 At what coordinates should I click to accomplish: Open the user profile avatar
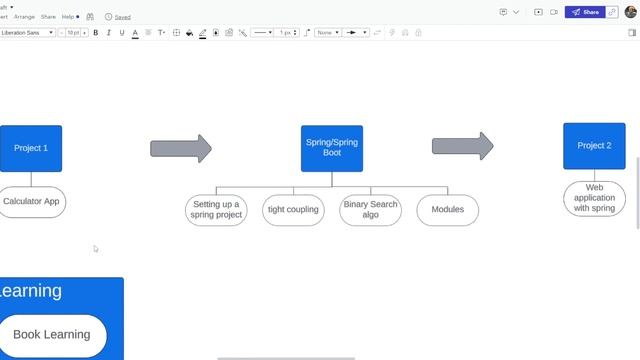click(631, 12)
